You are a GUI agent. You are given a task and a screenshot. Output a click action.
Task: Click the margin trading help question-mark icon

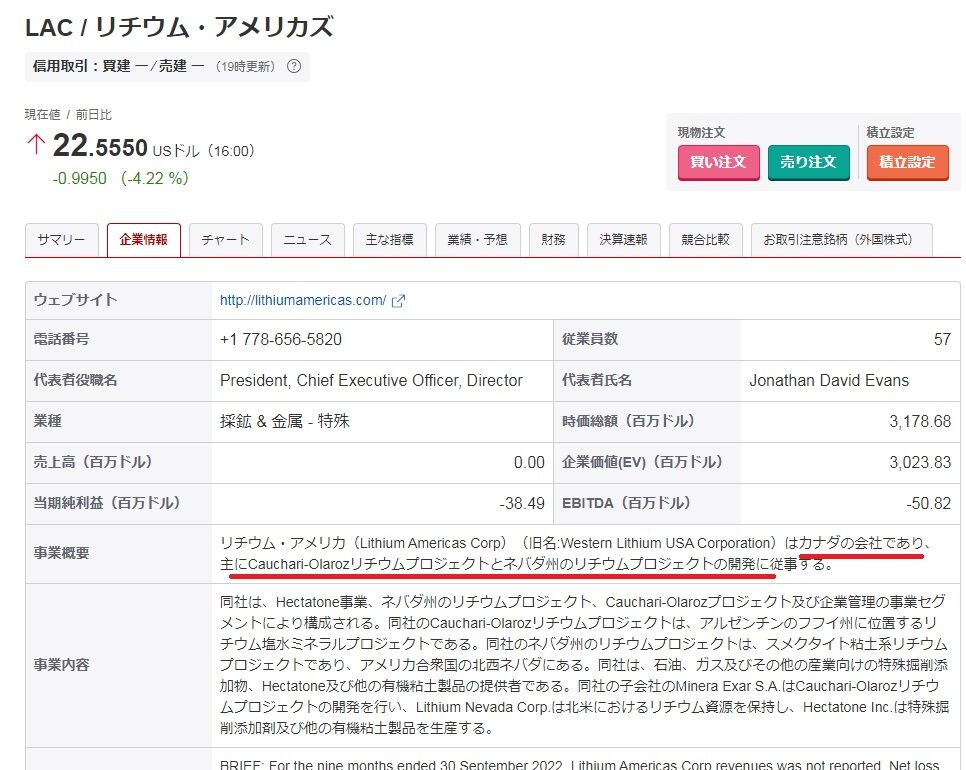pos(294,66)
